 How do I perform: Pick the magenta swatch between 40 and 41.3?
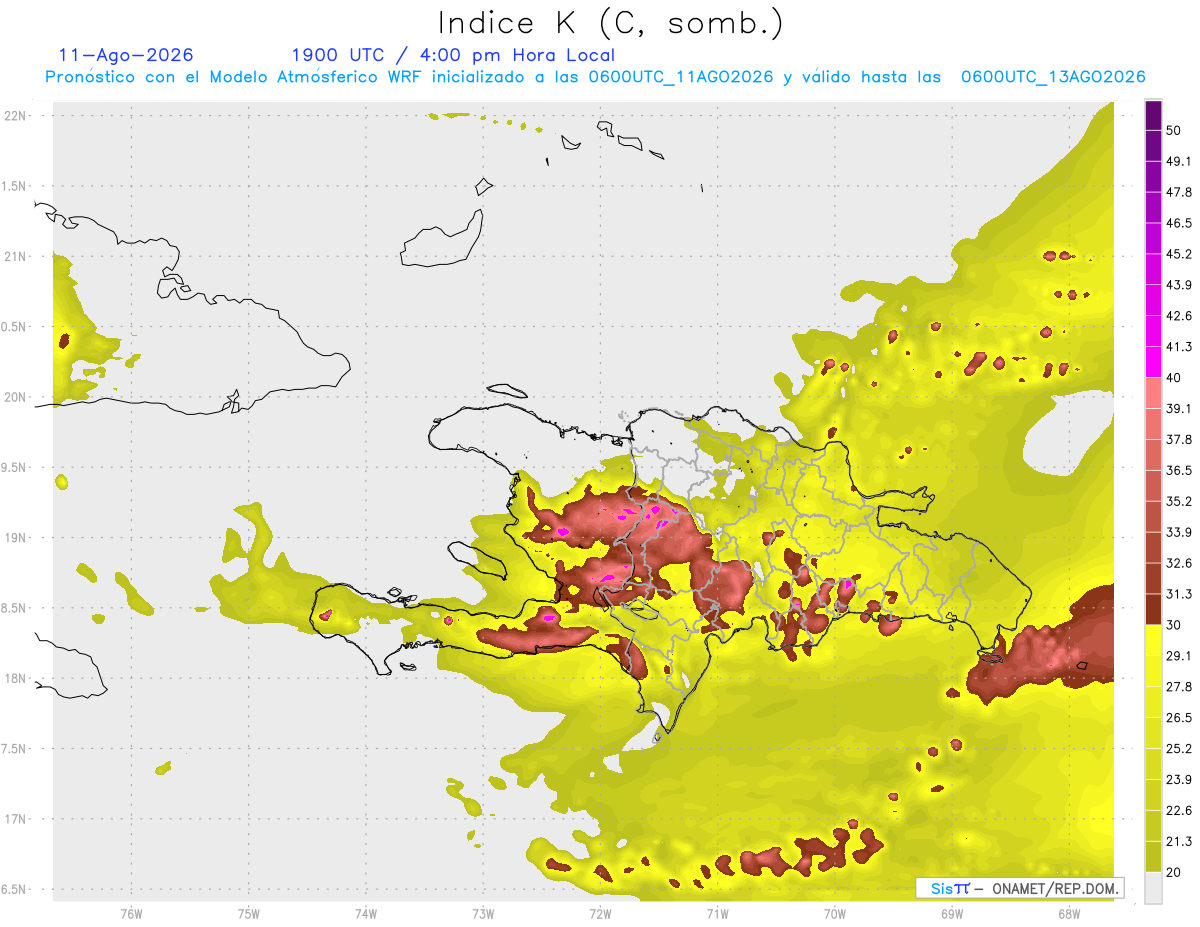tap(1153, 362)
